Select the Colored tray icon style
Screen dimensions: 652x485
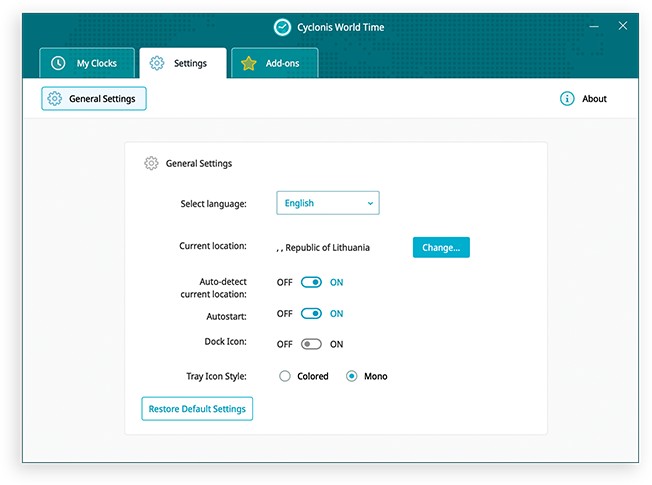click(285, 376)
